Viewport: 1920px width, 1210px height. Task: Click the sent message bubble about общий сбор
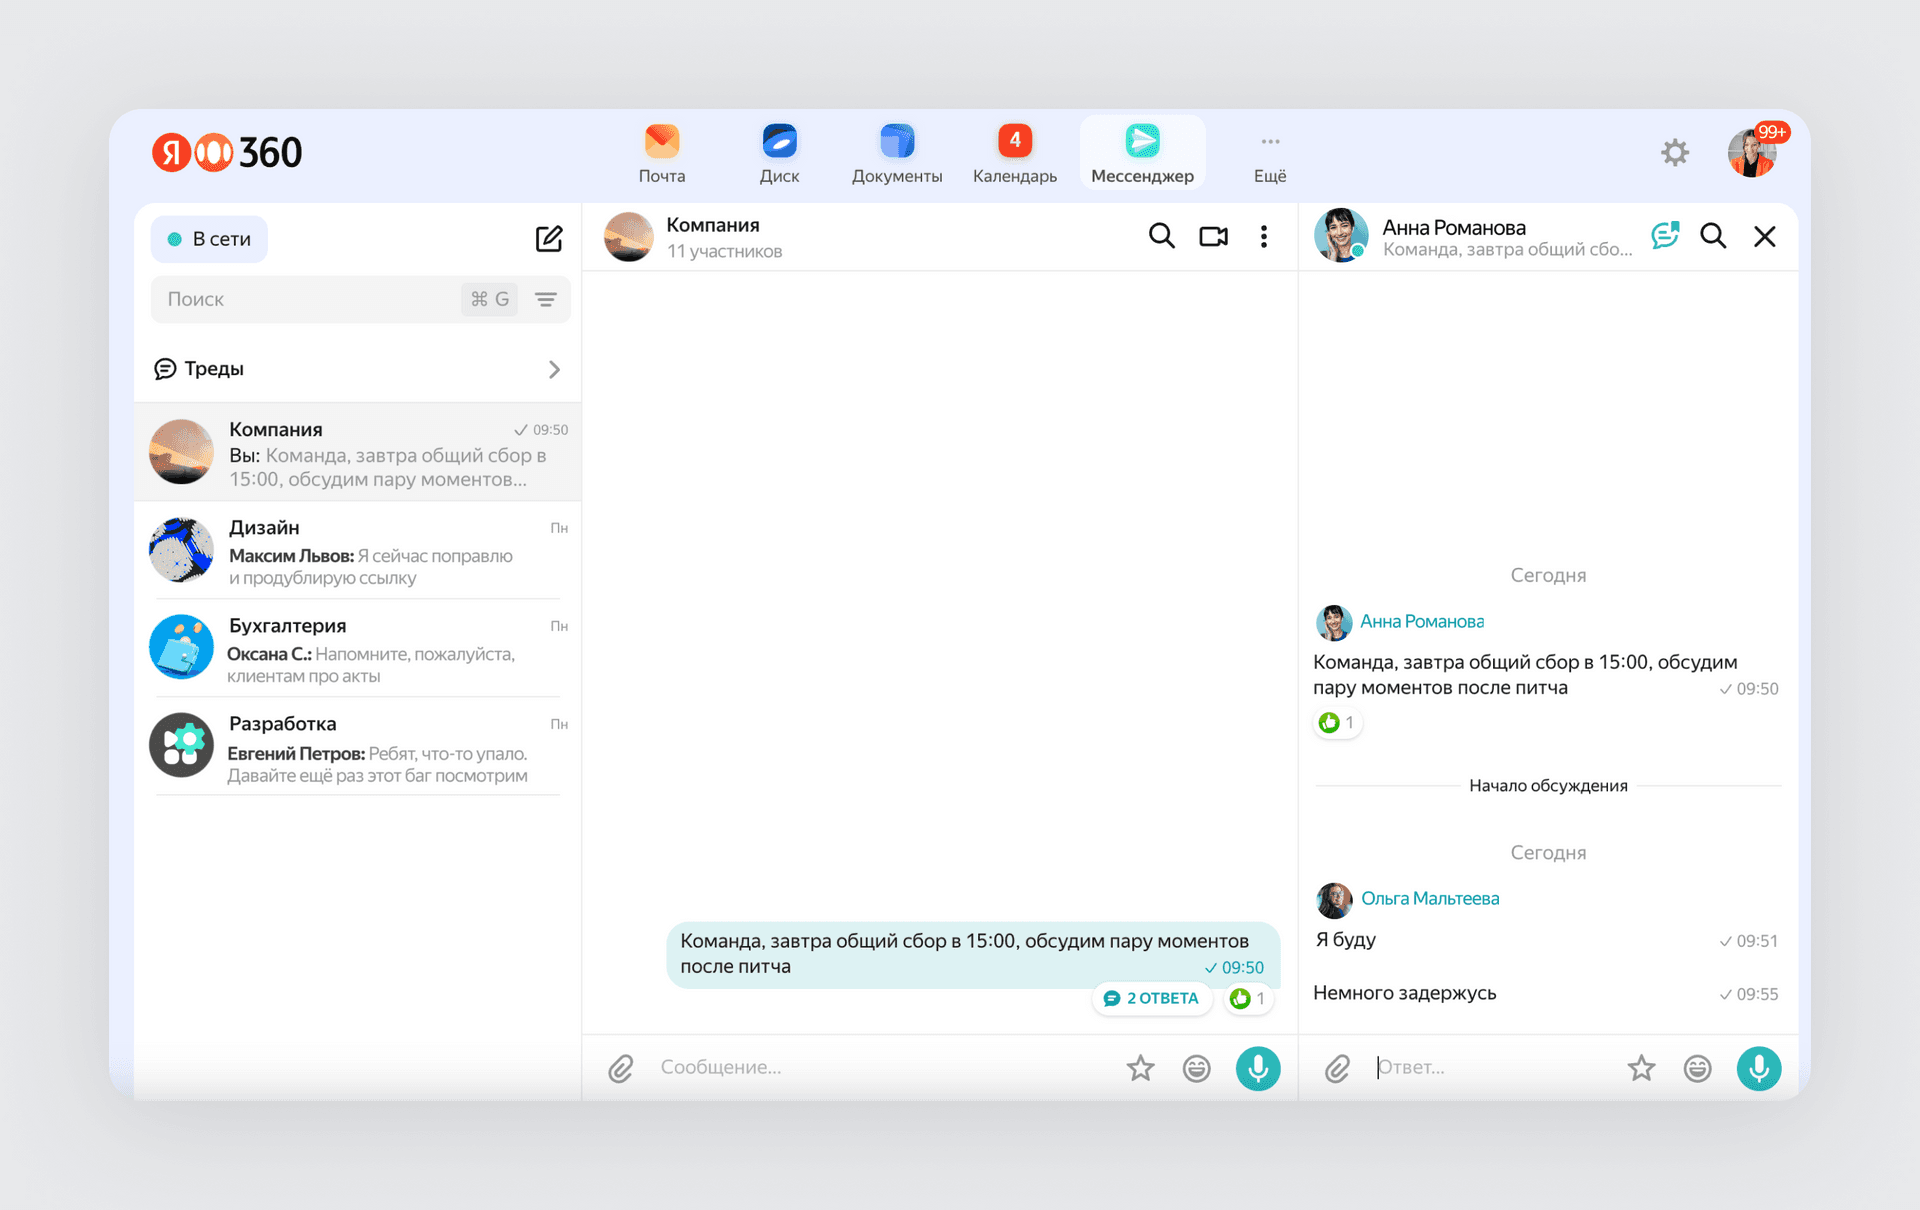[973, 954]
